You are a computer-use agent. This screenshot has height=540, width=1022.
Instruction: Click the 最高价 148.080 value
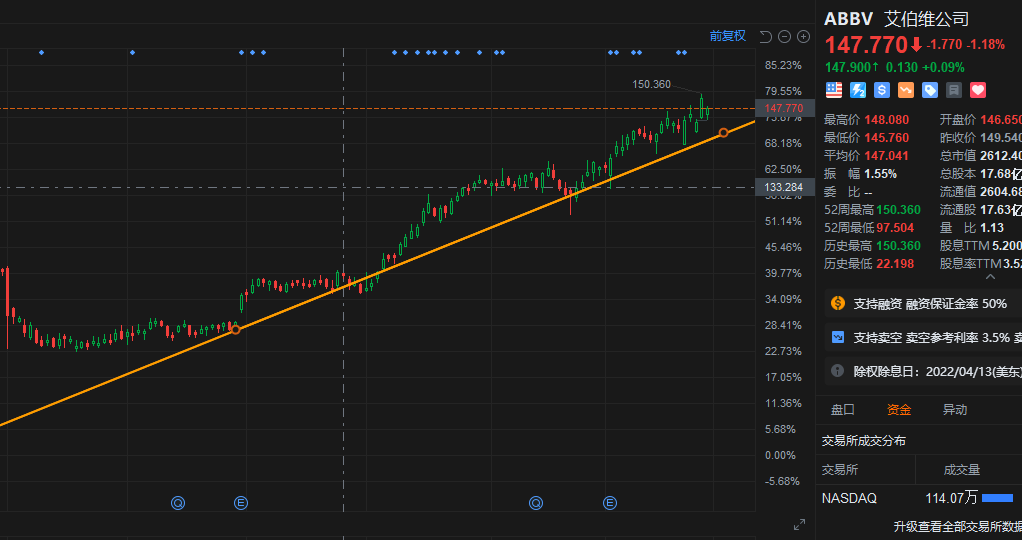coord(886,119)
